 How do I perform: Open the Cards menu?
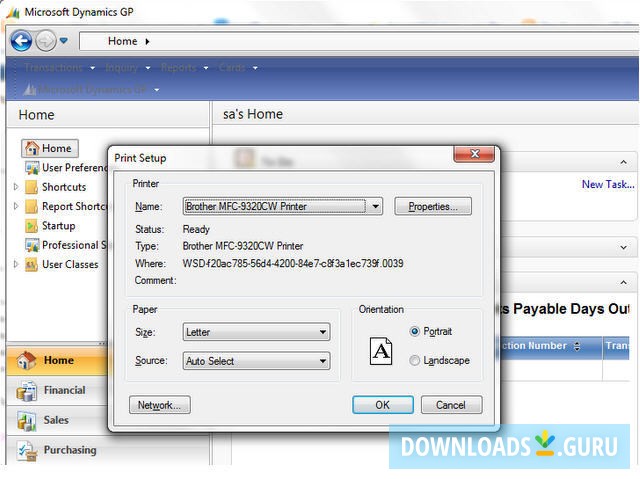pos(238,67)
